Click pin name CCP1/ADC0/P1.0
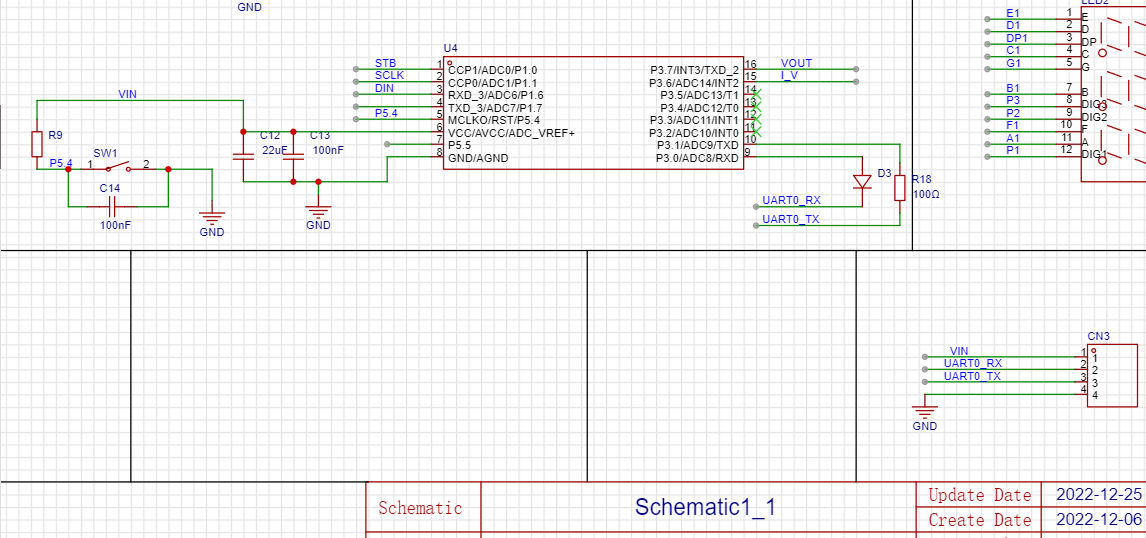 coord(493,70)
